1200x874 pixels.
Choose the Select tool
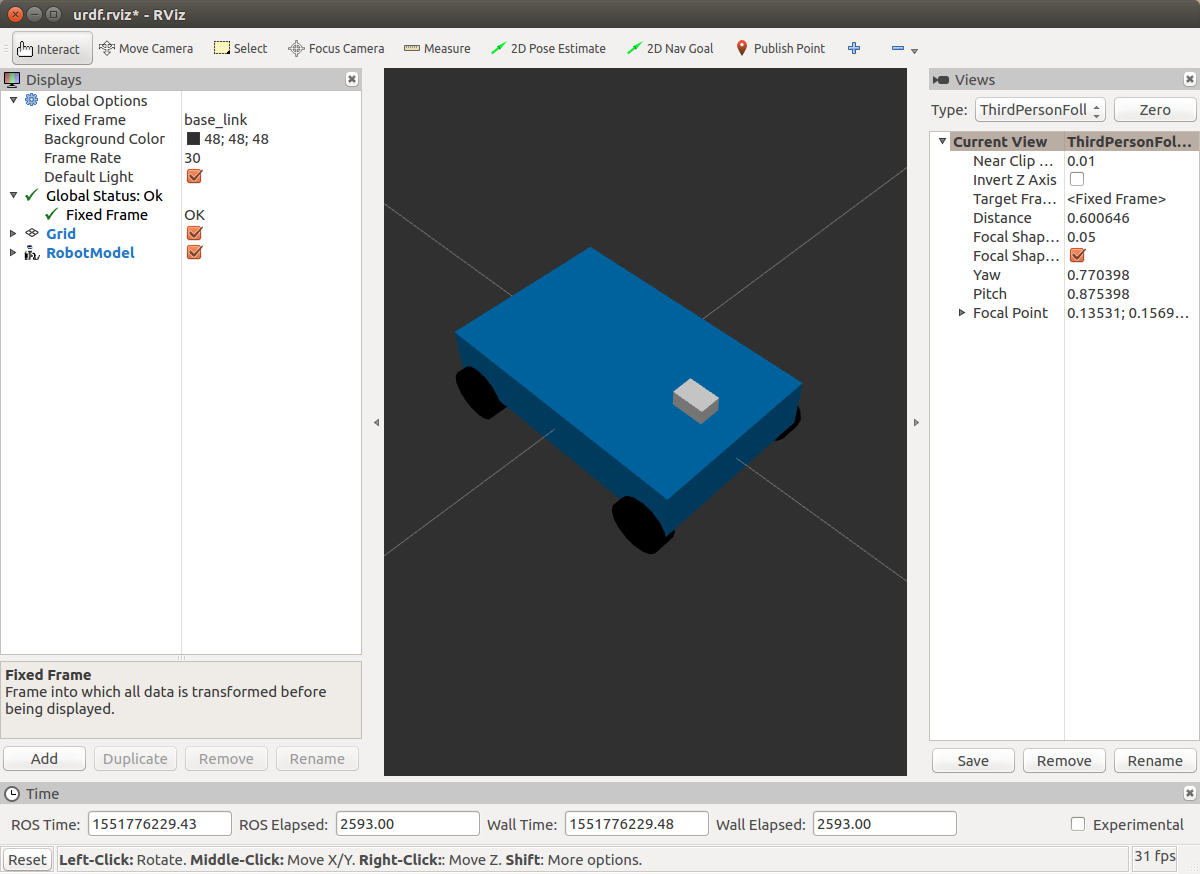coord(240,48)
